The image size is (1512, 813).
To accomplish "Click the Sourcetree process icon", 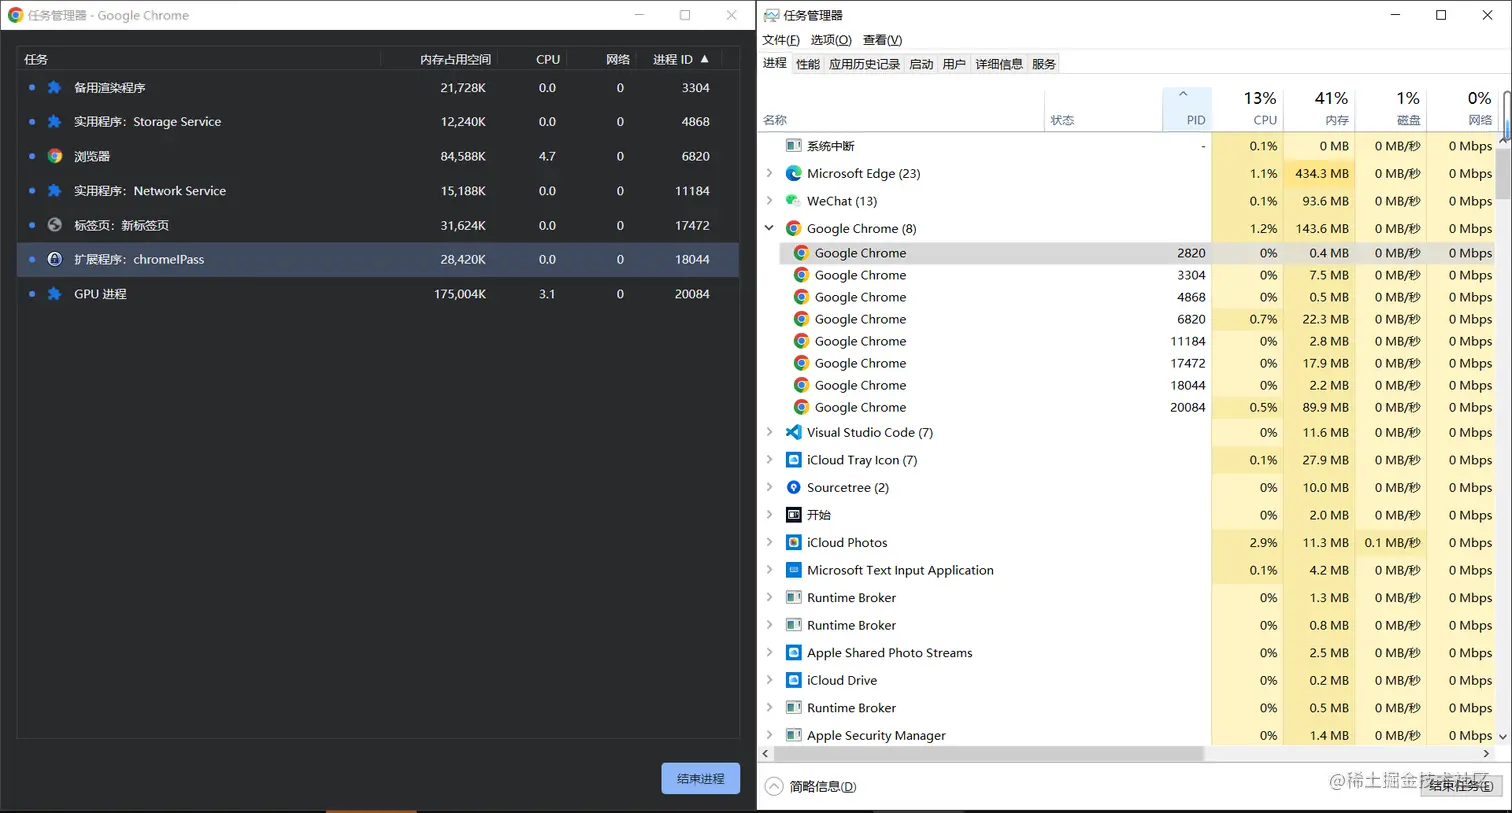I will [793, 487].
